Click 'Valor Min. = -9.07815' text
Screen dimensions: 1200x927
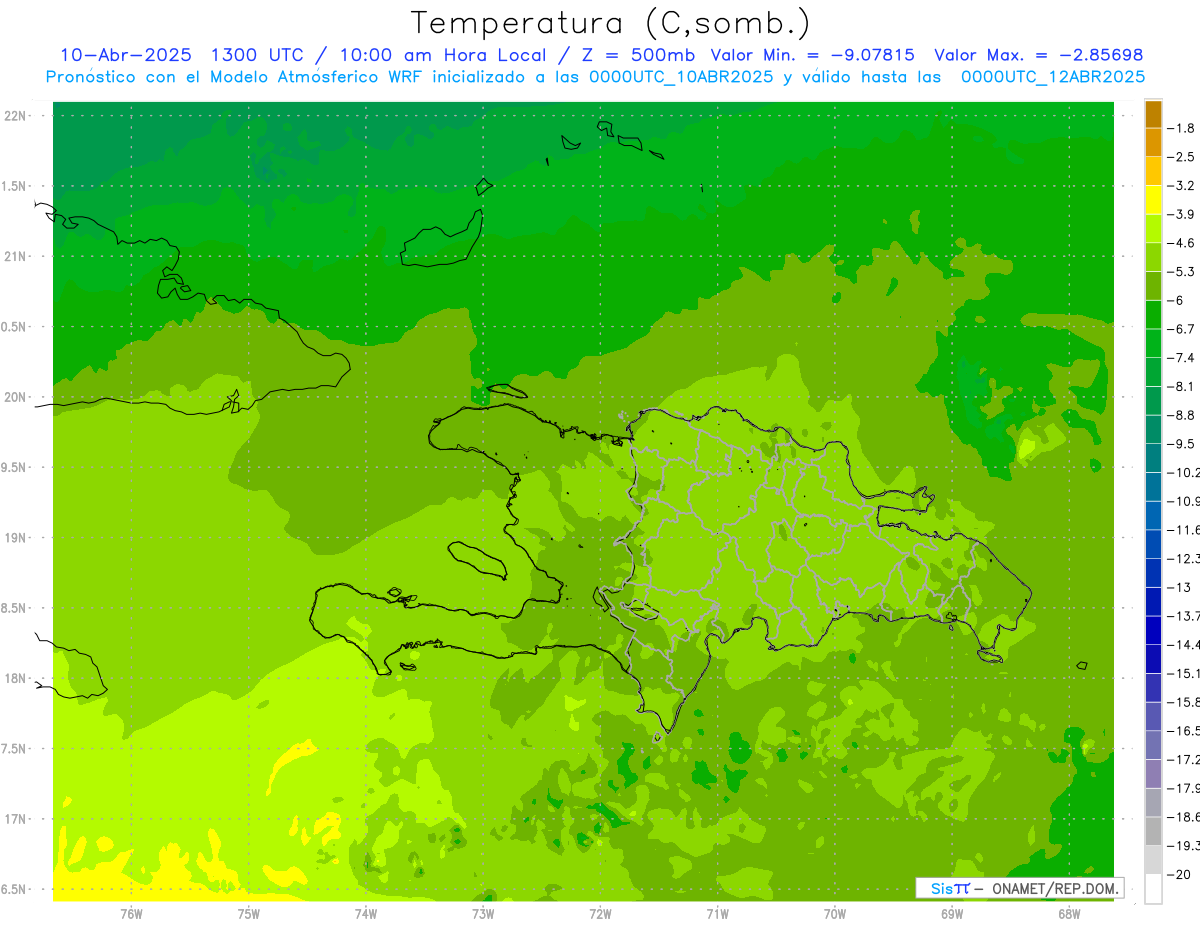coord(813,55)
